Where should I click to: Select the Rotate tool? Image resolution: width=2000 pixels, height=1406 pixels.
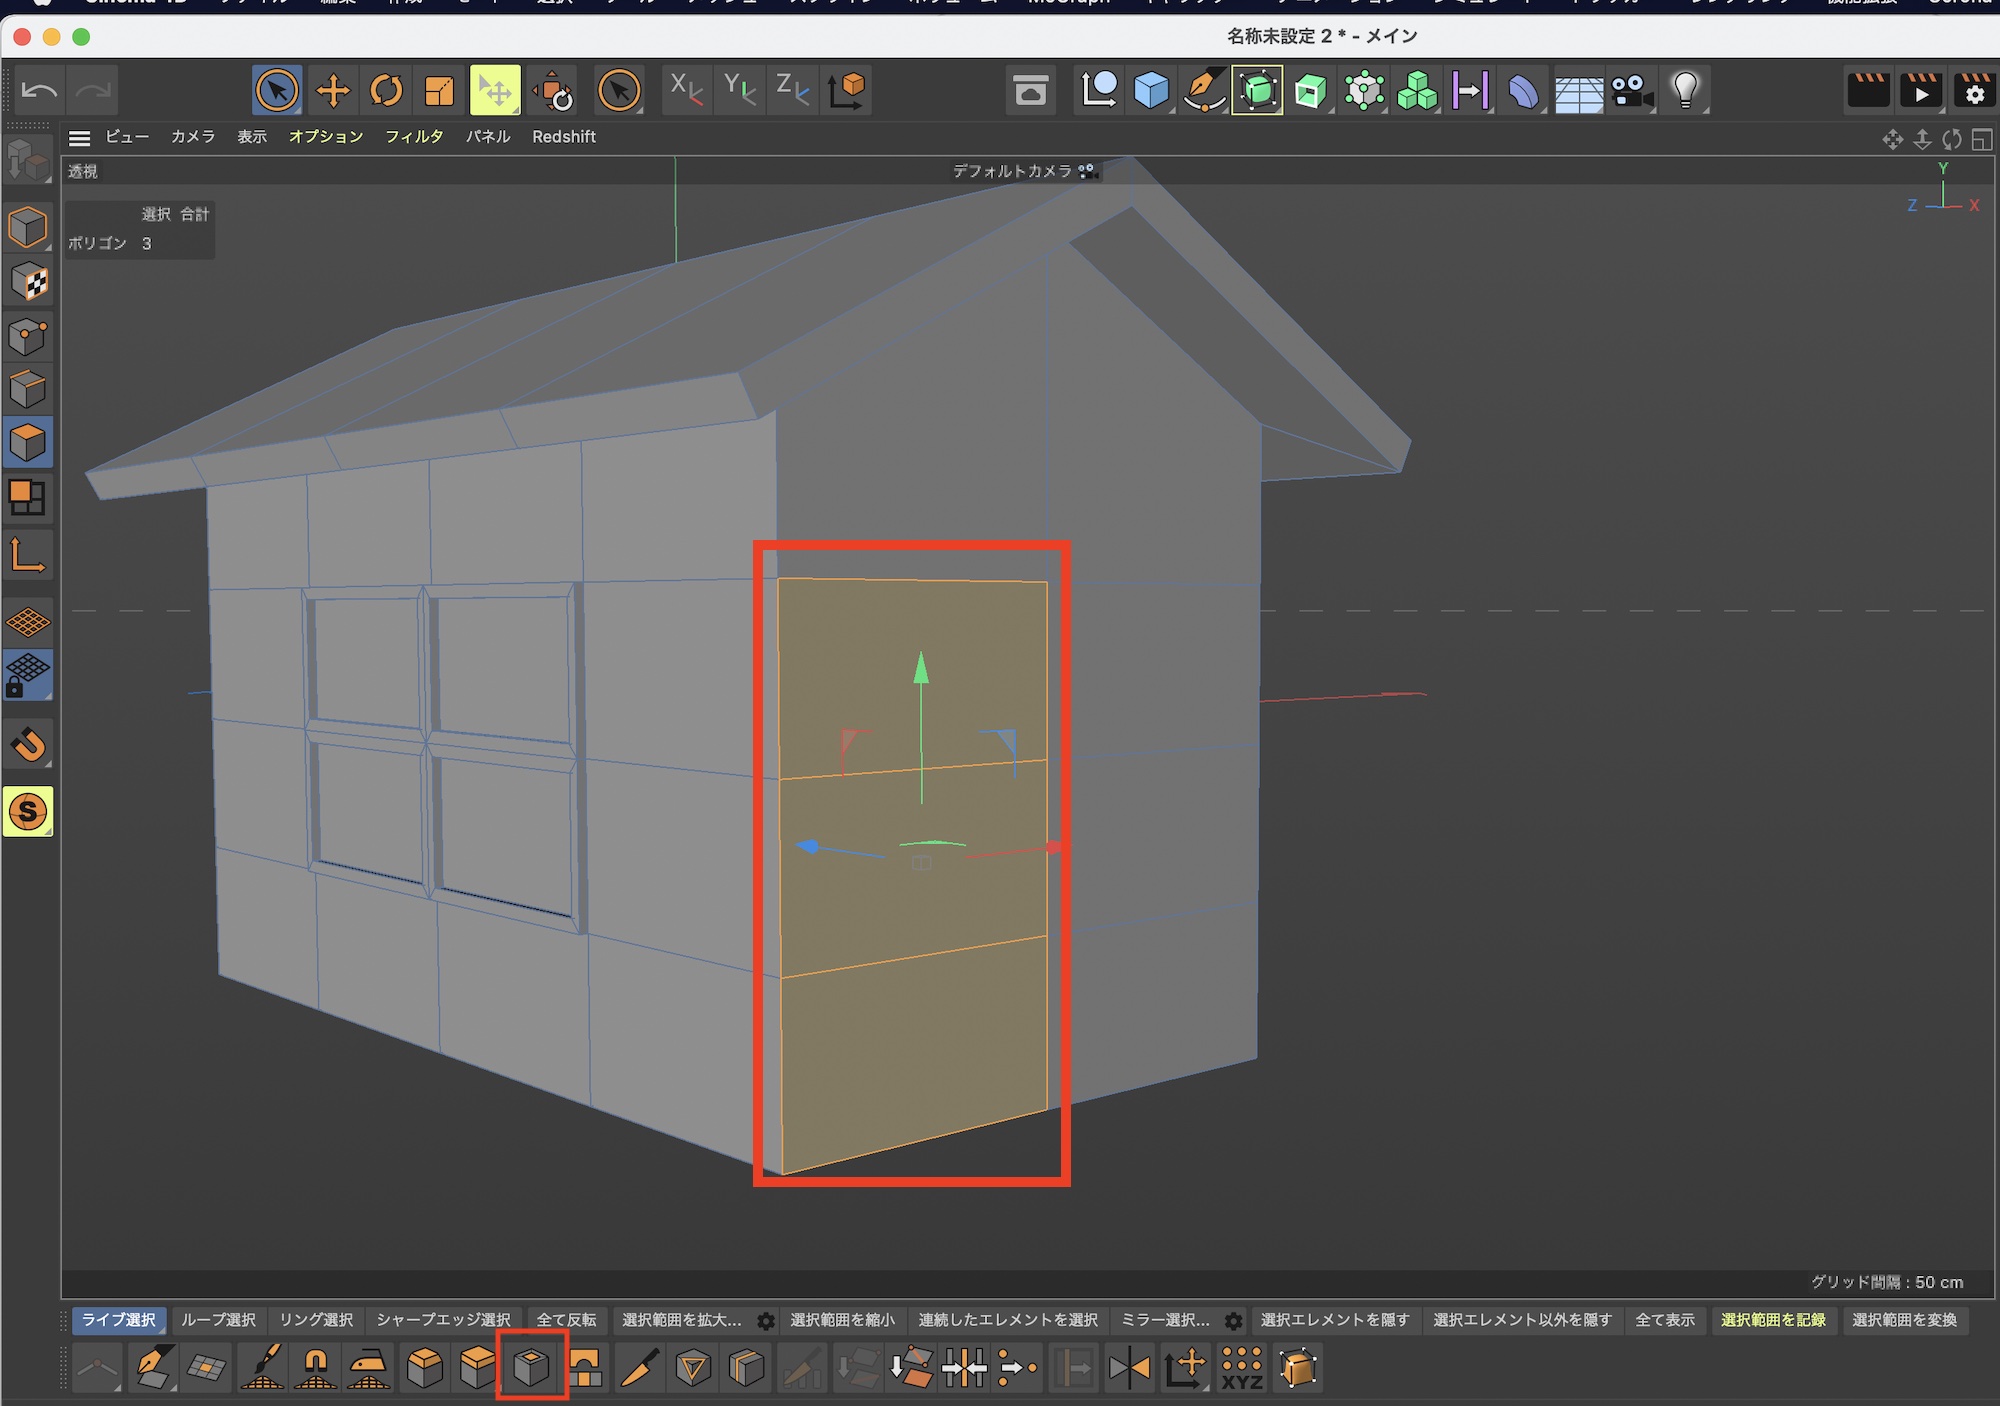coord(386,91)
